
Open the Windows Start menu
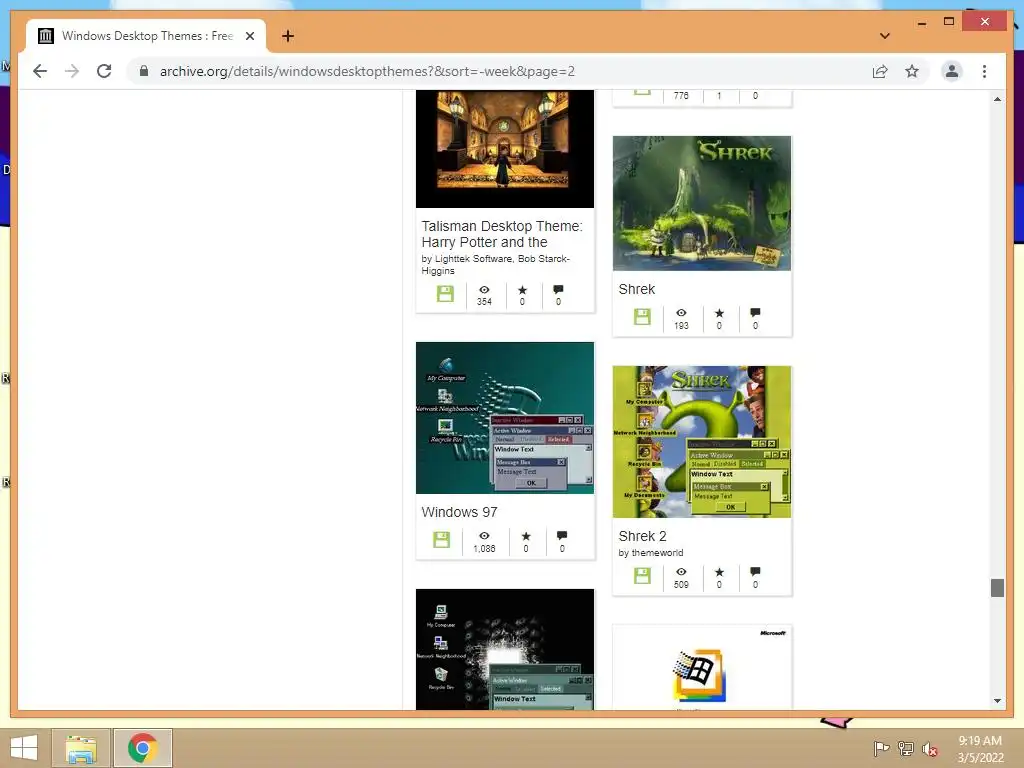click(24, 748)
